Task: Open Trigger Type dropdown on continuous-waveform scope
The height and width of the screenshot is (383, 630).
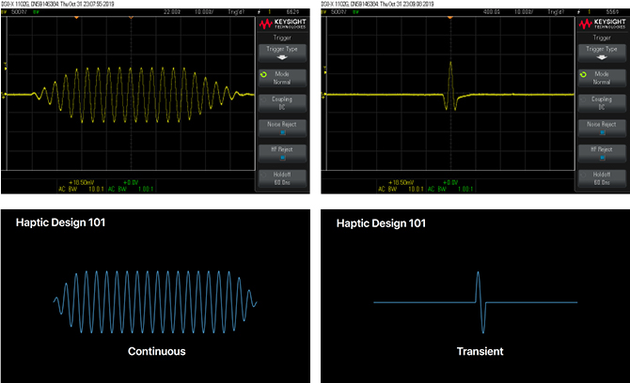Action: (x=282, y=53)
